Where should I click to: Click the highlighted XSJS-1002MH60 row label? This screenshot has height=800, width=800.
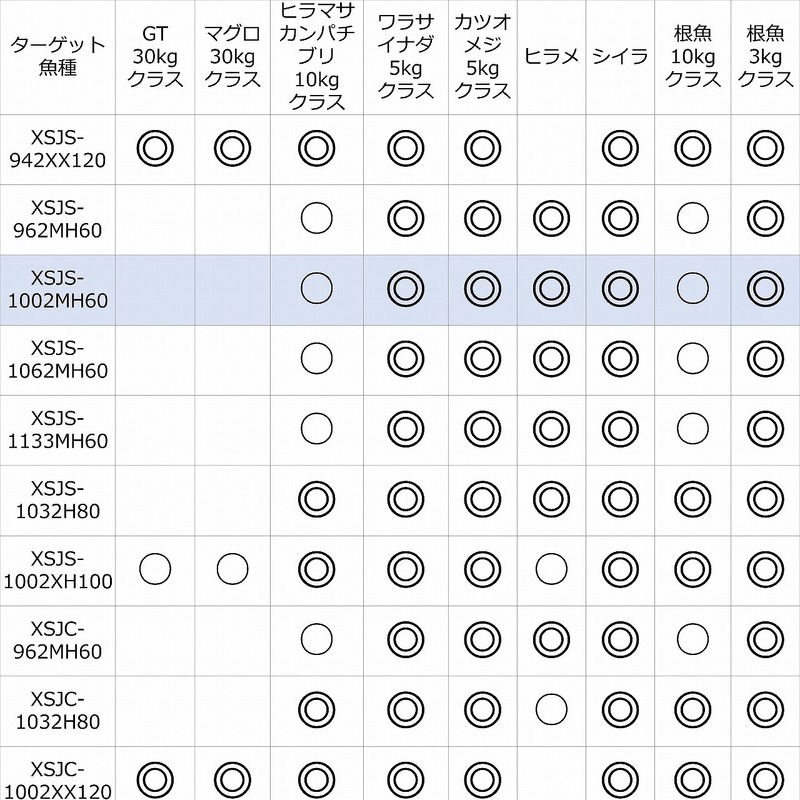point(57,288)
